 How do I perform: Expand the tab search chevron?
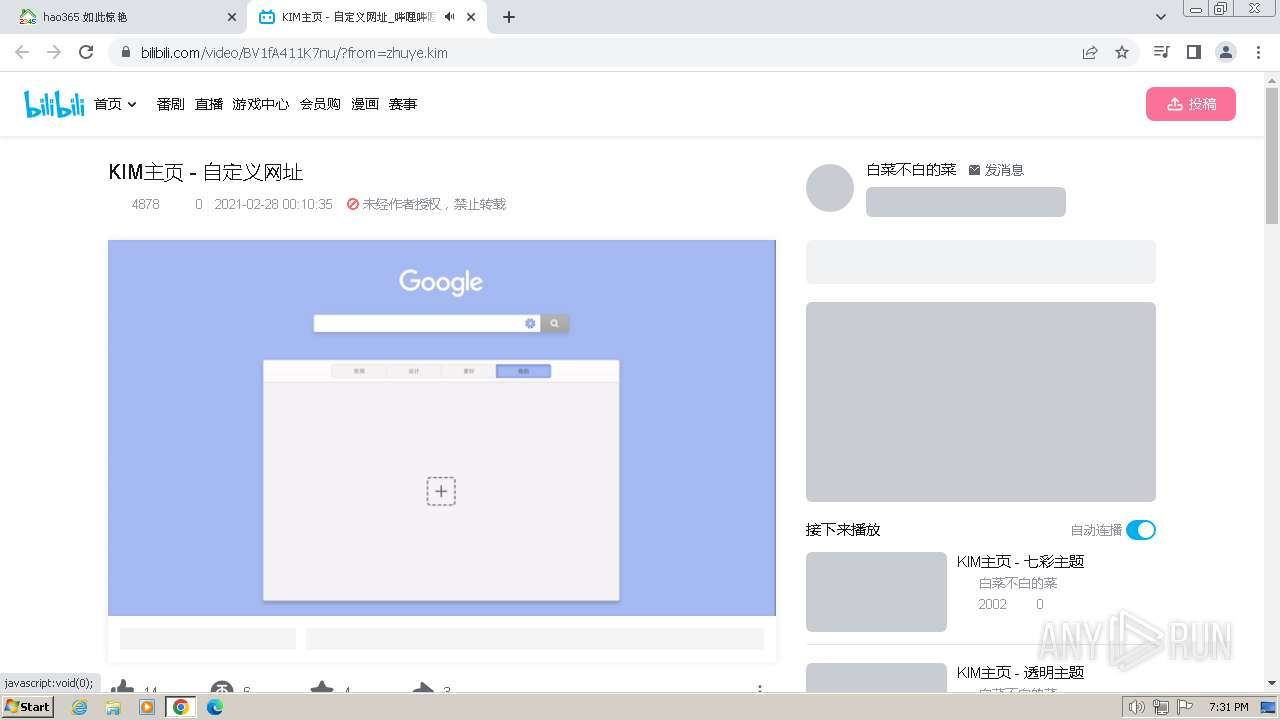(x=1161, y=17)
